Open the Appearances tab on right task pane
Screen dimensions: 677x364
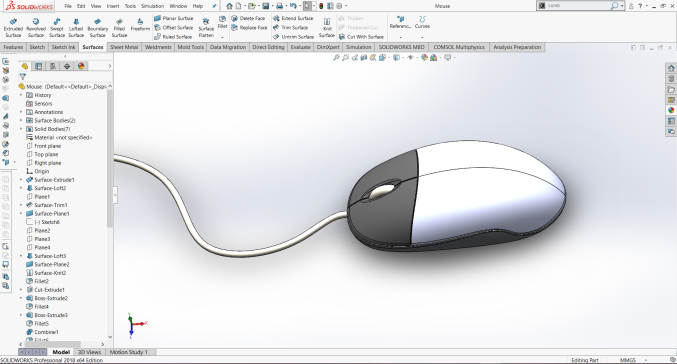(x=671, y=110)
